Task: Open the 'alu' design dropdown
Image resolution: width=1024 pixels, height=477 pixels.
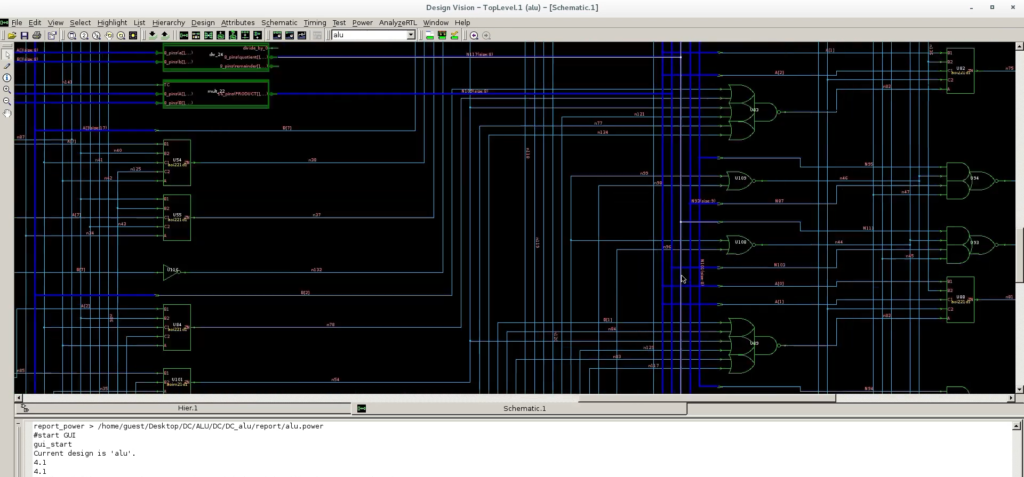Action: click(x=411, y=35)
